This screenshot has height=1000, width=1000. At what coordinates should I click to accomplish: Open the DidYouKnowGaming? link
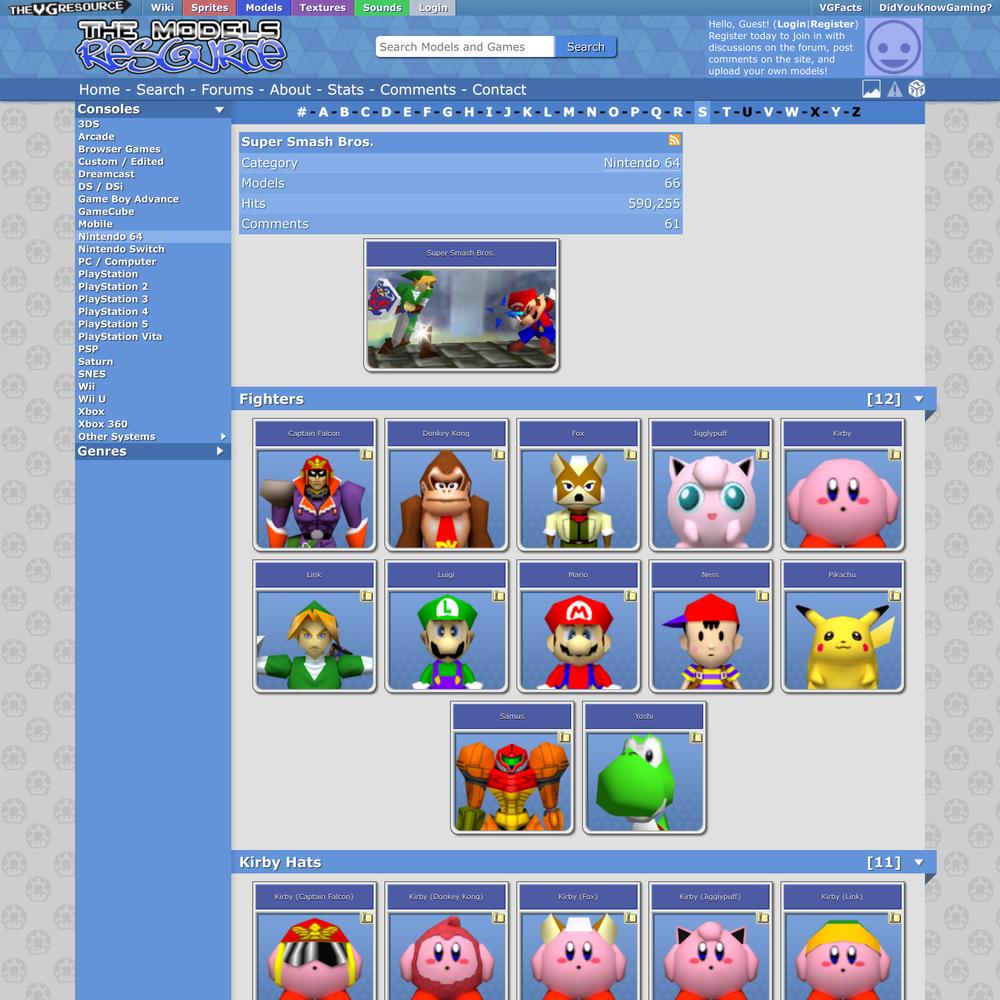coord(935,8)
